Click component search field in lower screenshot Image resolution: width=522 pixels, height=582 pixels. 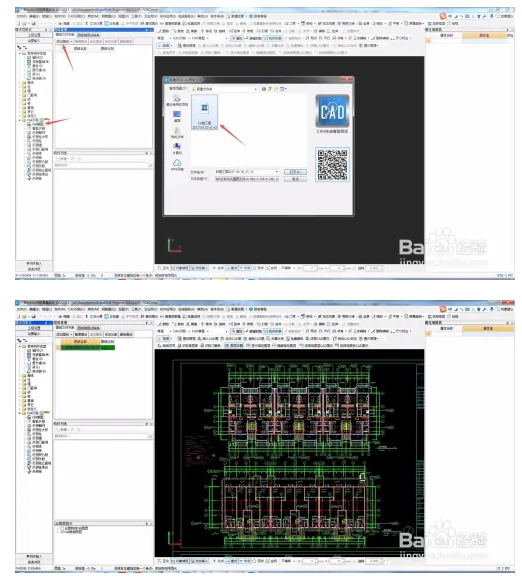(x=101, y=436)
